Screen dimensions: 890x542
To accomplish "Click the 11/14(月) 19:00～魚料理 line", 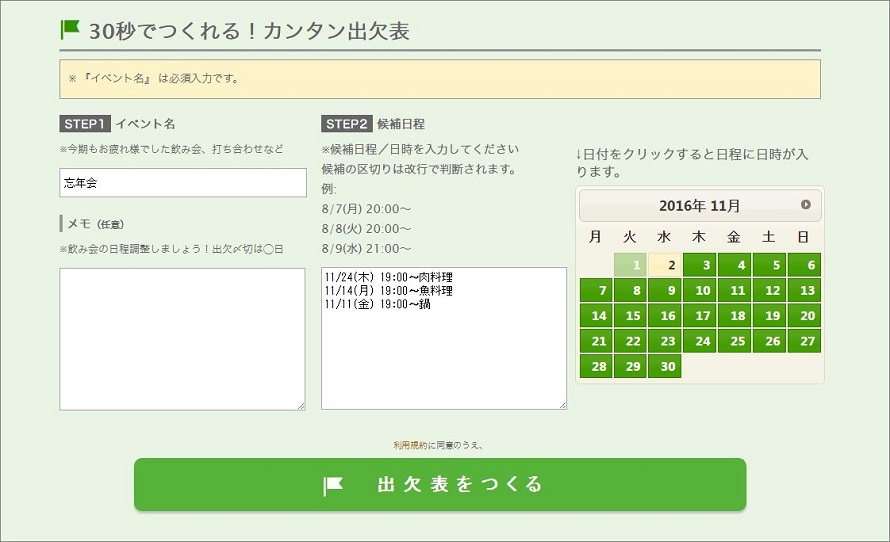I will [389, 291].
